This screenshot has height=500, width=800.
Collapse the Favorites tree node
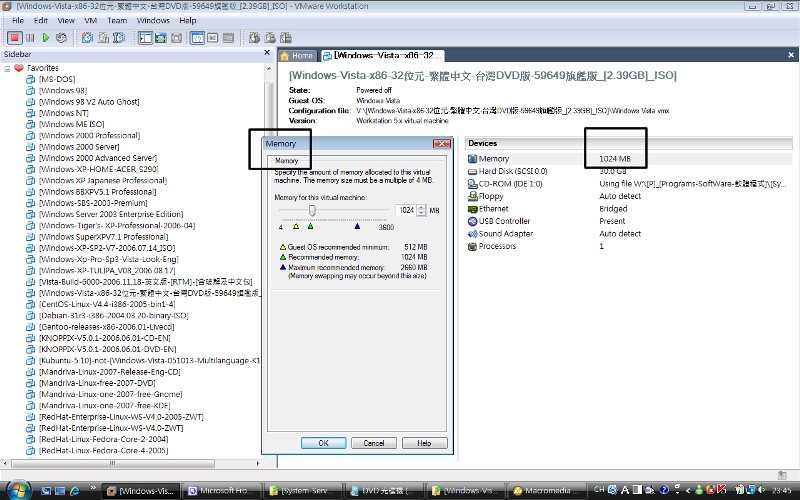tap(7, 68)
